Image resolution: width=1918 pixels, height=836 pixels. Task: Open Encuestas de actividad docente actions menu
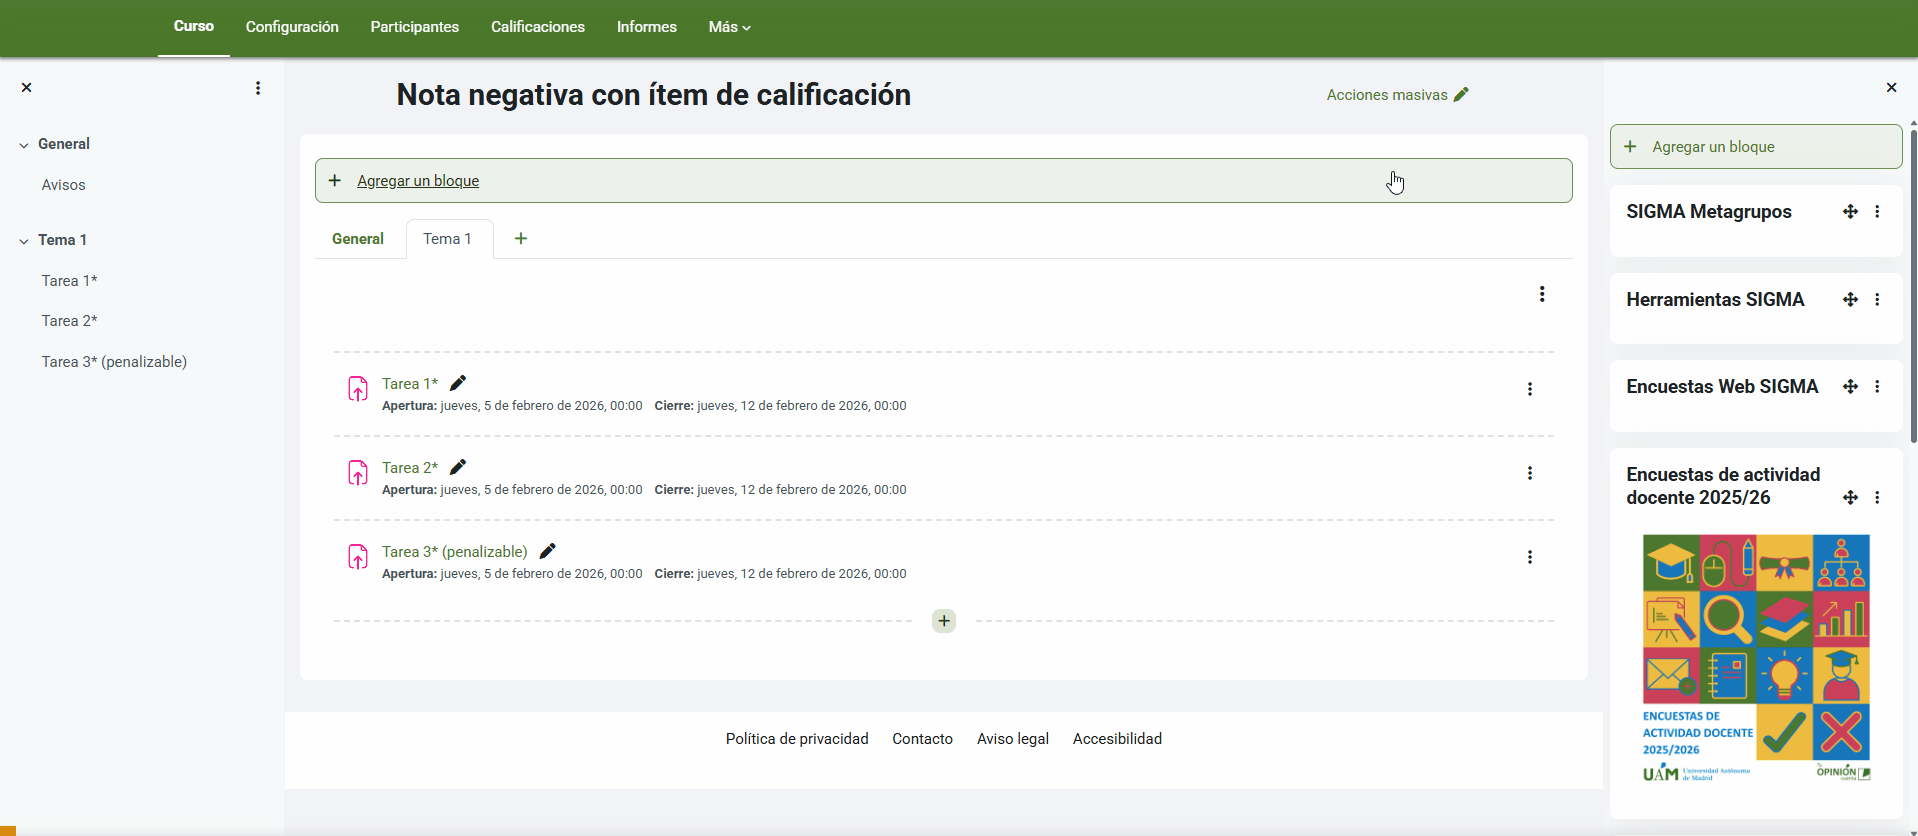point(1878,498)
